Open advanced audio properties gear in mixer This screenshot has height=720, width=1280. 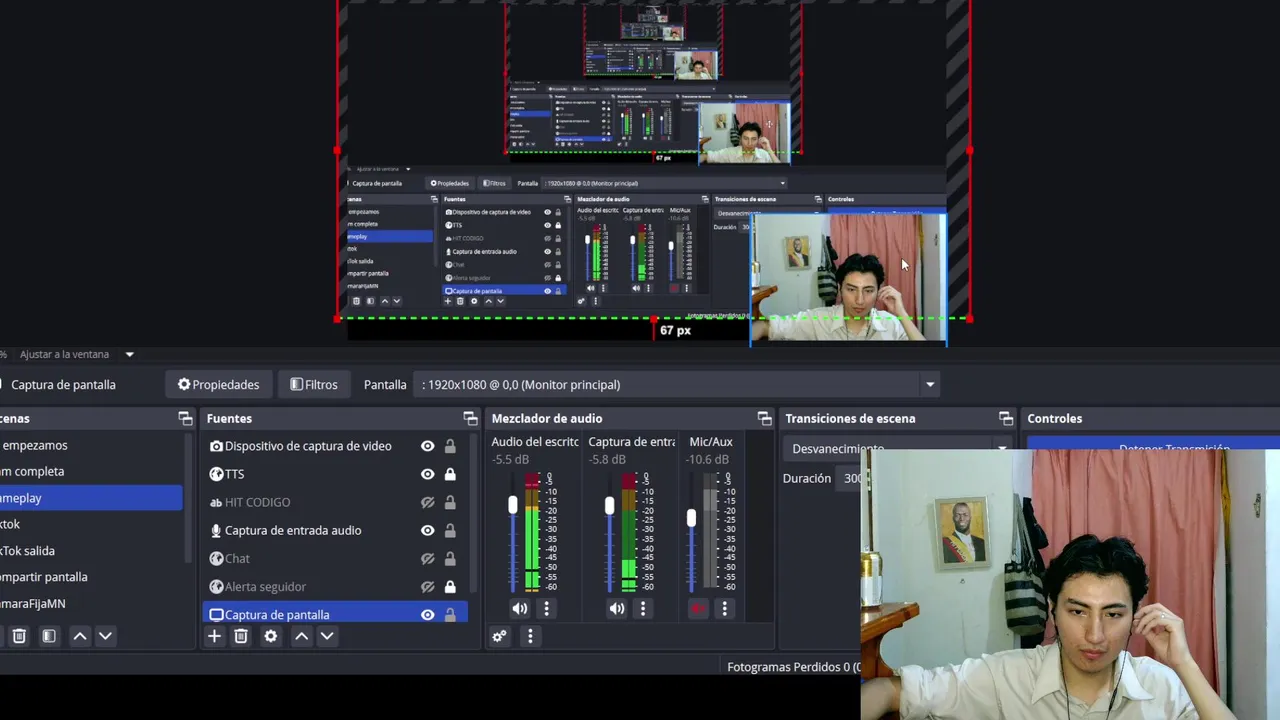[500, 635]
